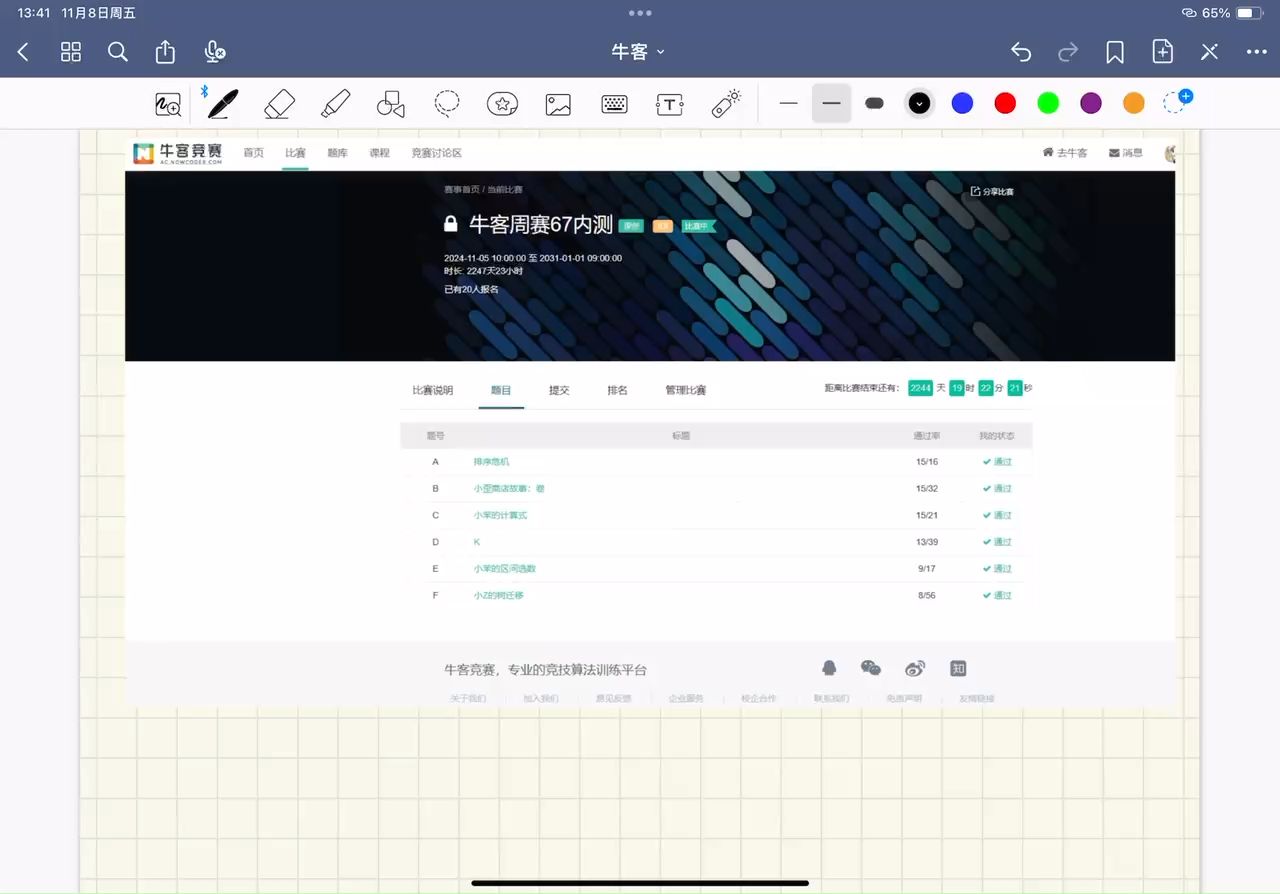Open the 牛客 document title dropdown
This screenshot has width=1280, height=894.
click(638, 52)
